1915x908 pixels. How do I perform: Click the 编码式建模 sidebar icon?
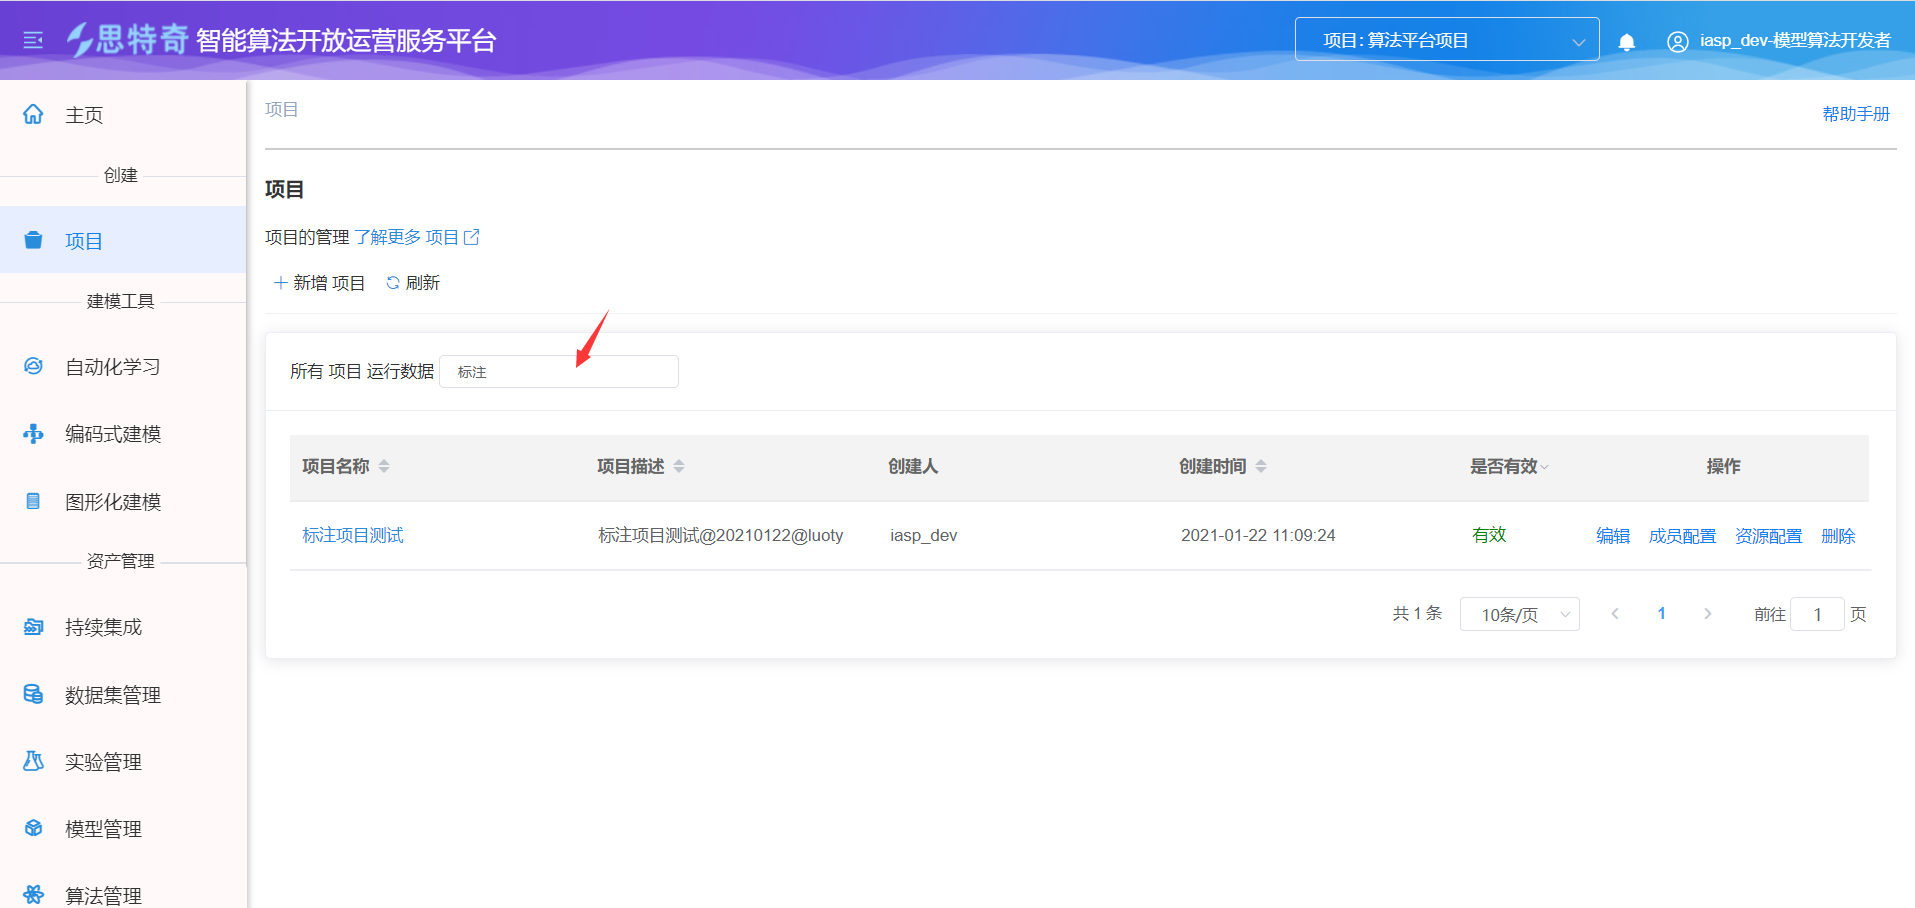pyautogui.click(x=33, y=434)
